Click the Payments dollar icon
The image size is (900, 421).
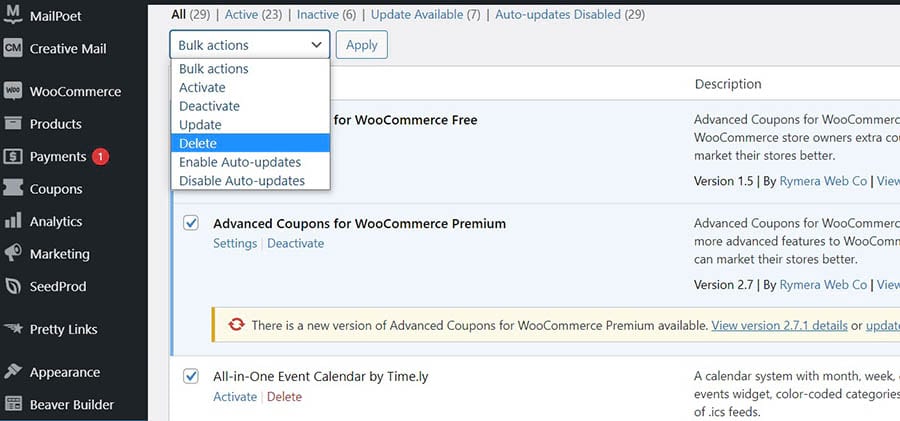coord(13,156)
